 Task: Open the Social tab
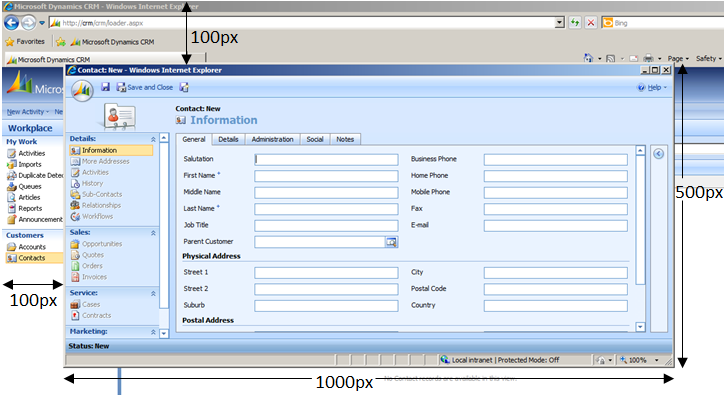tap(315, 139)
